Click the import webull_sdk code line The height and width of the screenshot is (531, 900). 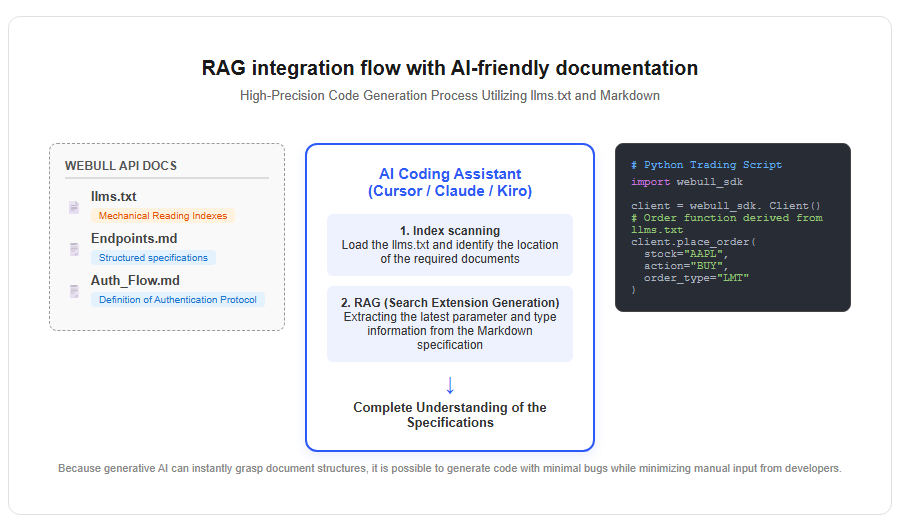[x=686, y=182]
